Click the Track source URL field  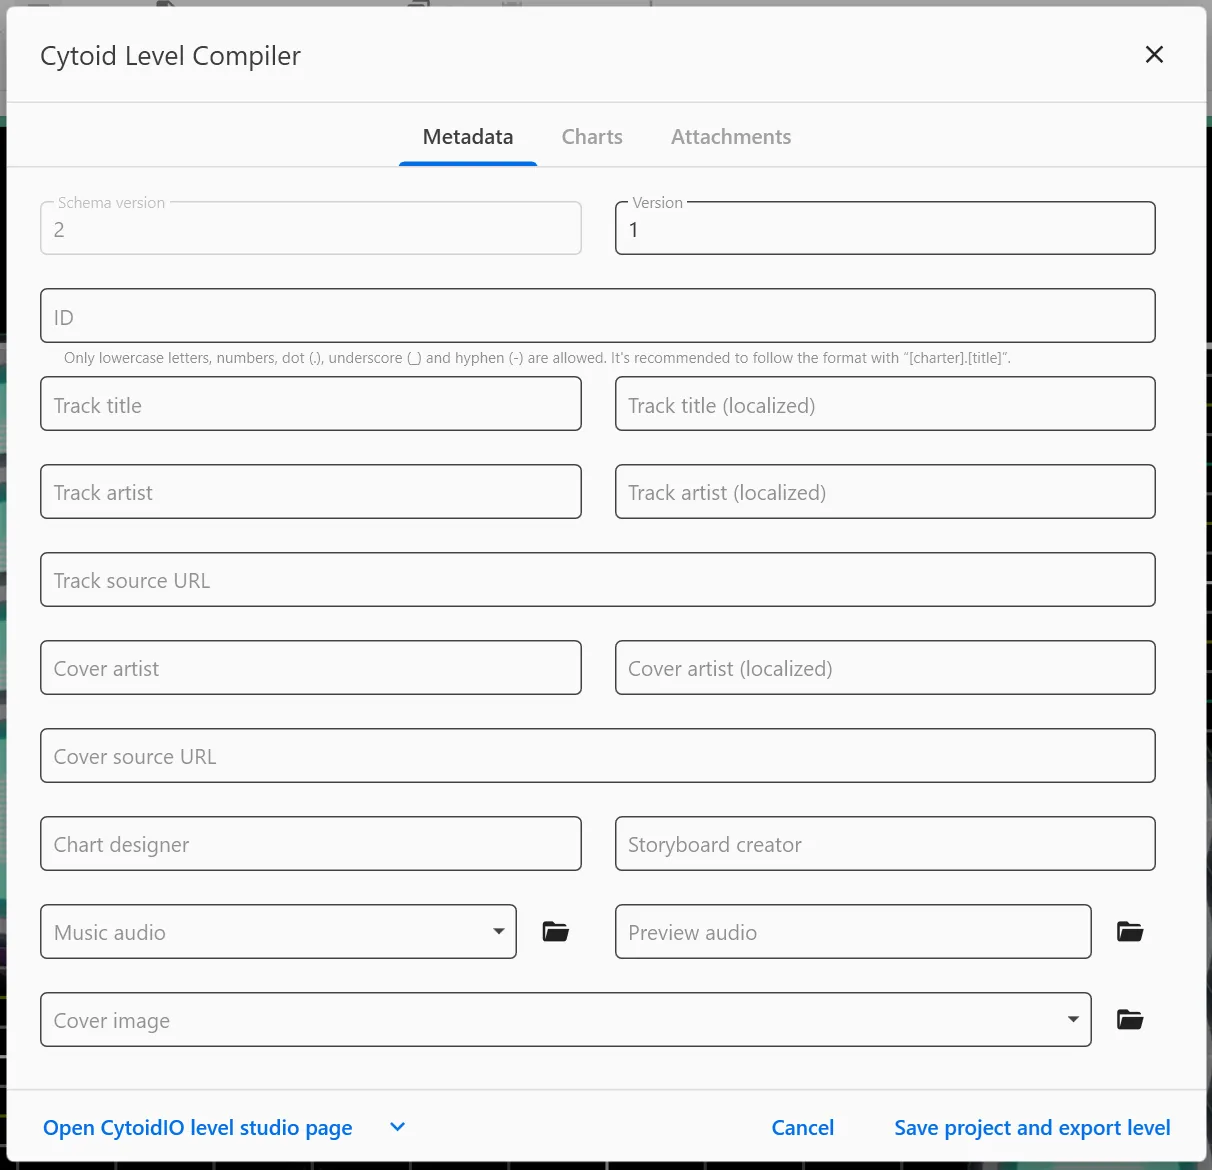click(598, 579)
